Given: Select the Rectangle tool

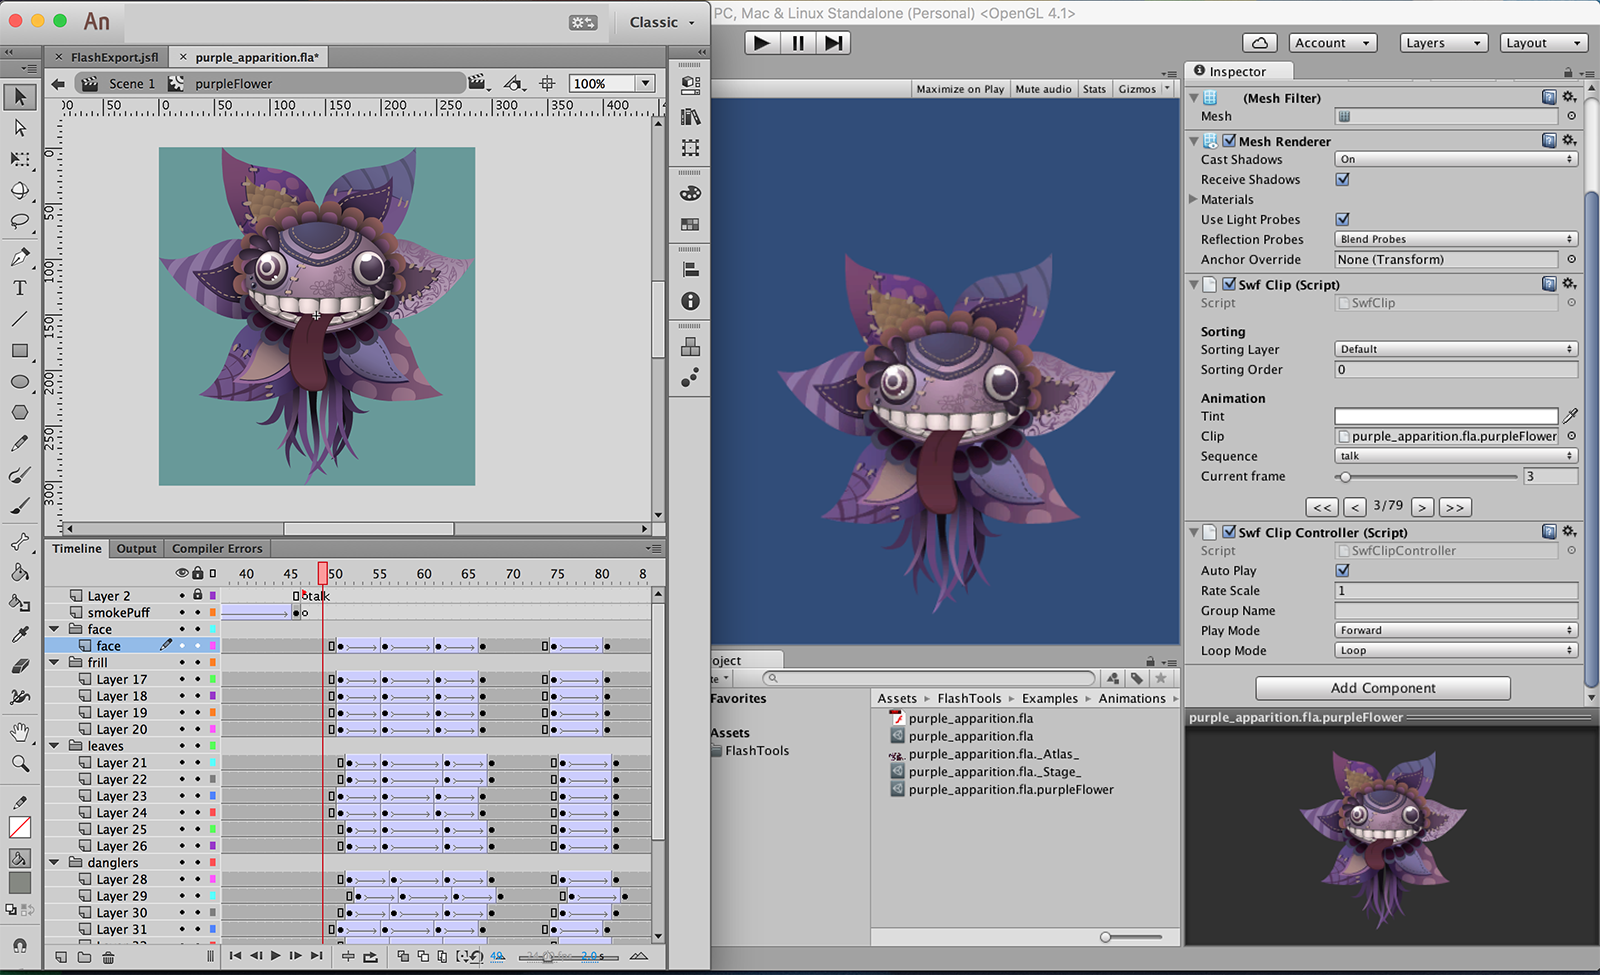Looking at the screenshot, I should [19, 351].
